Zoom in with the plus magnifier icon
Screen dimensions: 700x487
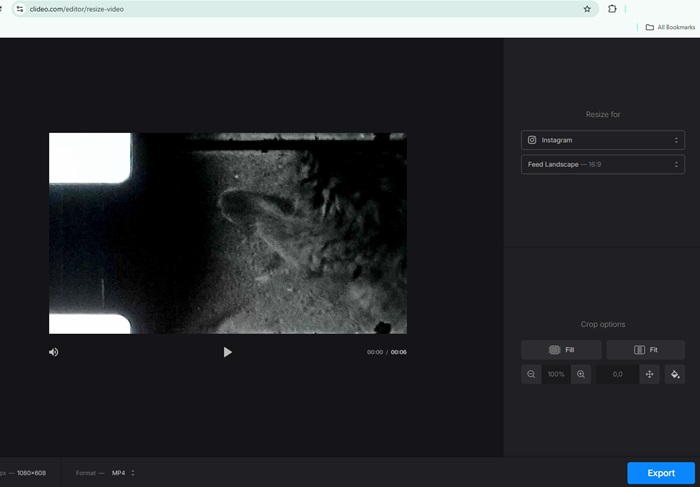[x=581, y=374]
